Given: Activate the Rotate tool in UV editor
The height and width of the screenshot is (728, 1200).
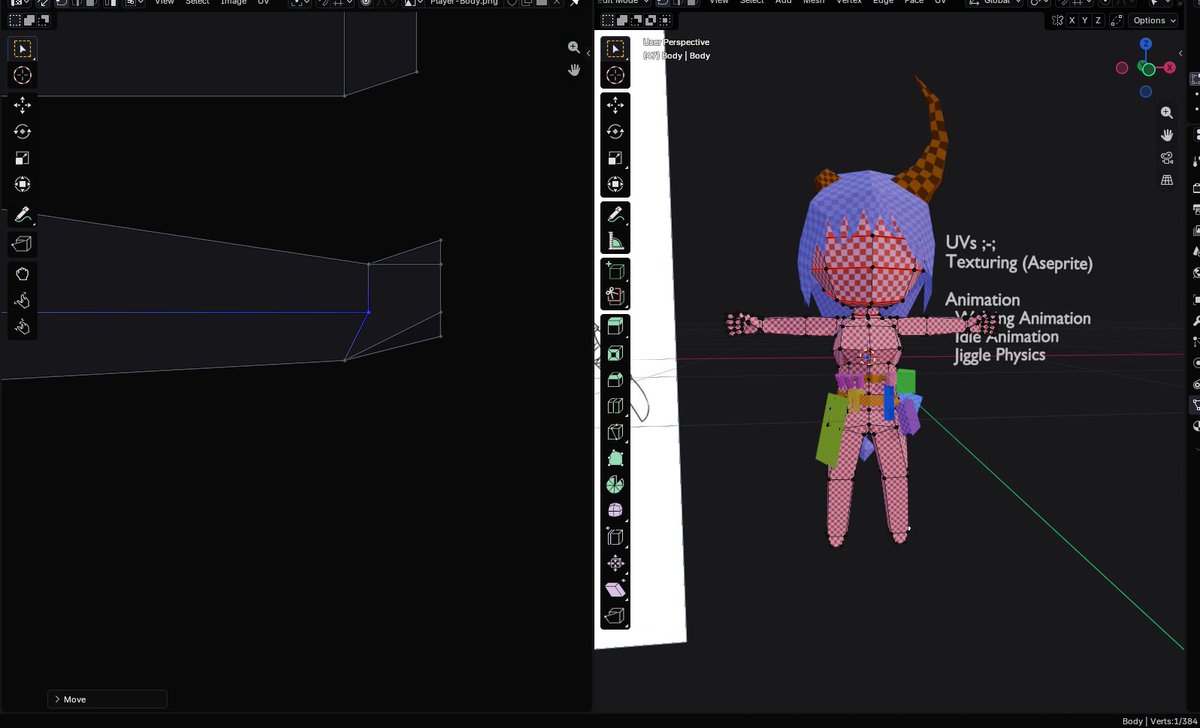Looking at the screenshot, I should 22,131.
